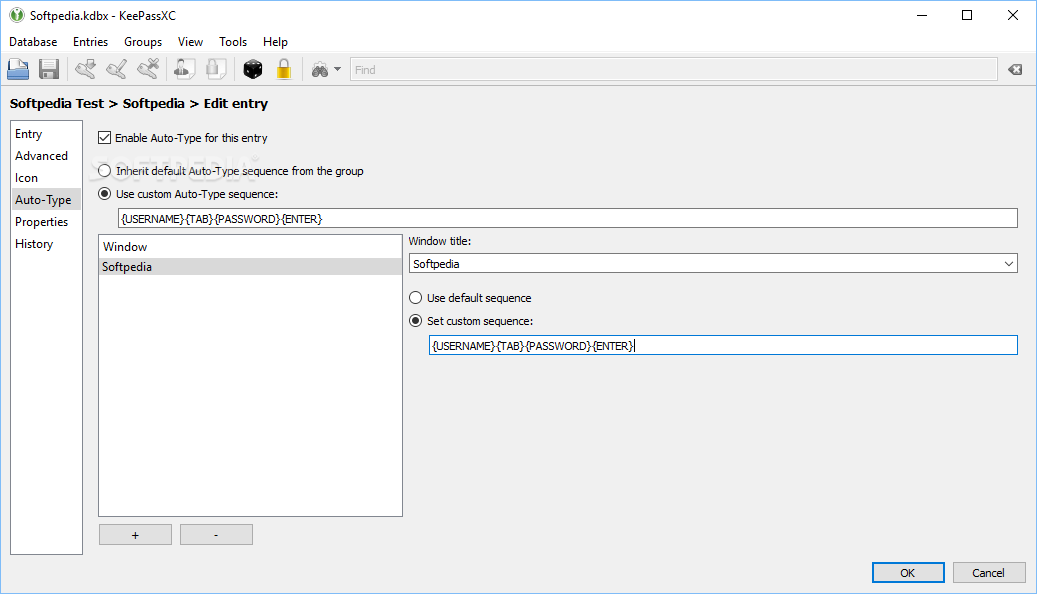Edit entry key icon in toolbar
The height and width of the screenshot is (594, 1037).
117,69
